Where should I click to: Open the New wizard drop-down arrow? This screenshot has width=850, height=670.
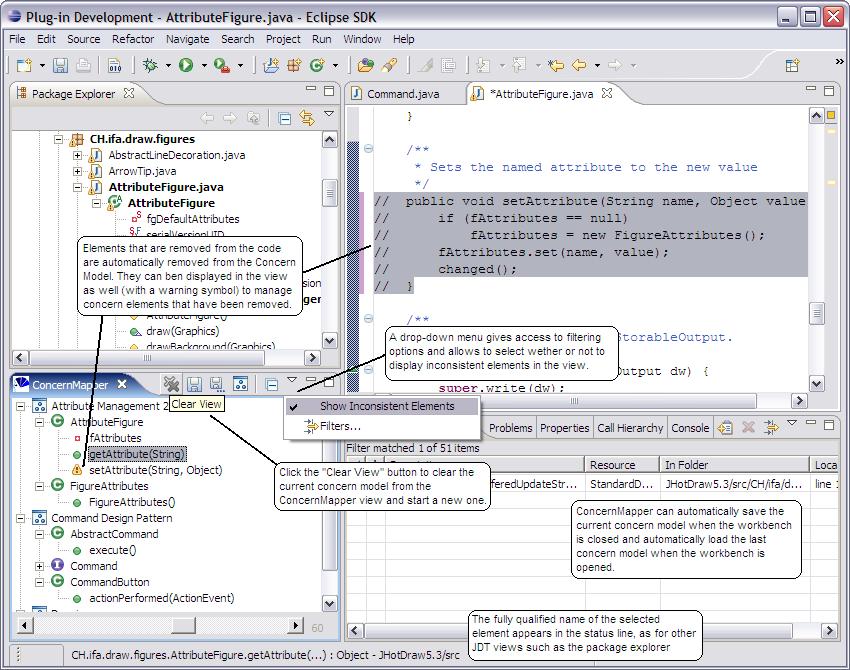42,66
